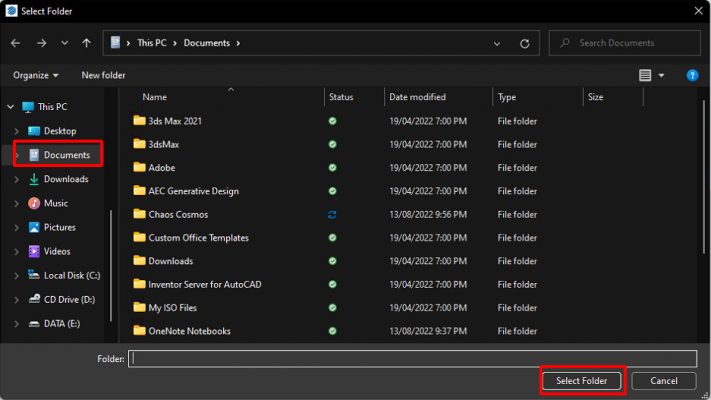Viewport: 711px width, 400px height.
Task: Click the Back navigation arrow
Action: tap(15, 43)
